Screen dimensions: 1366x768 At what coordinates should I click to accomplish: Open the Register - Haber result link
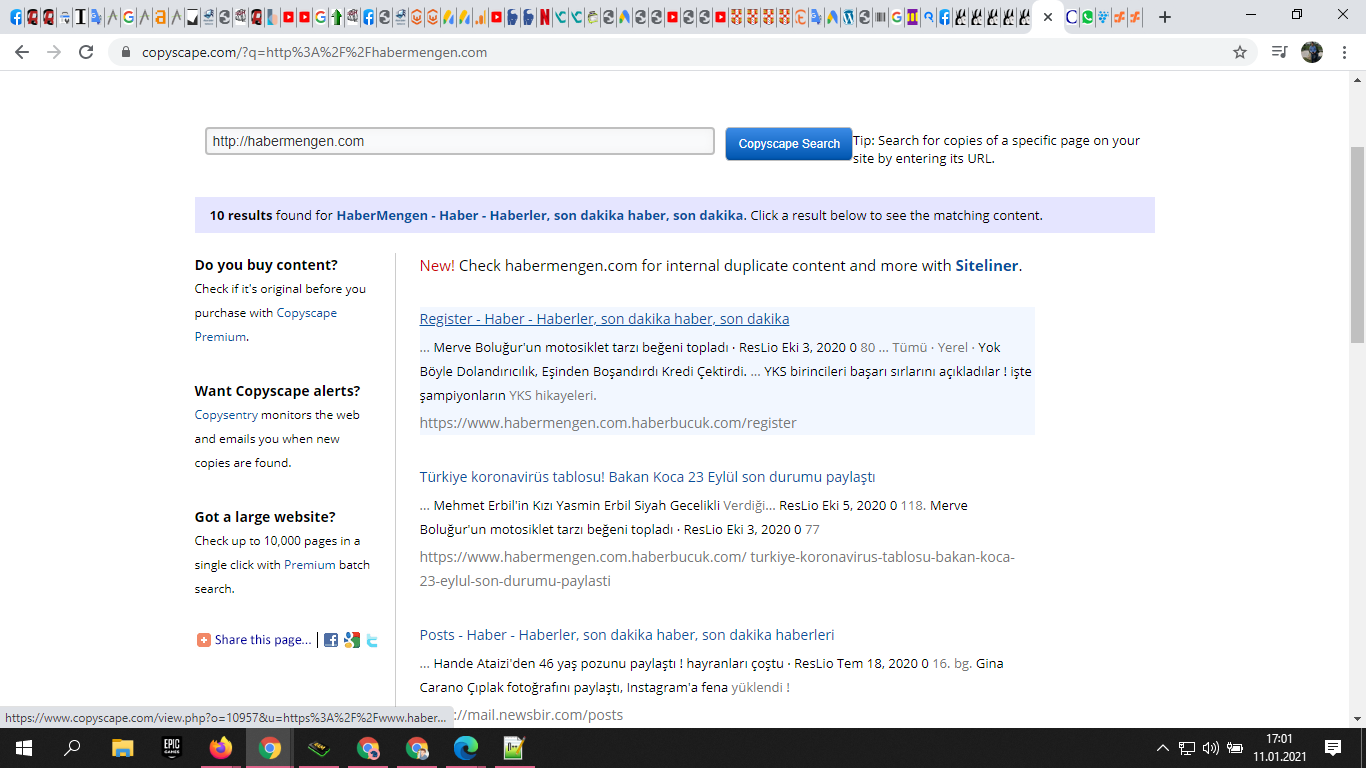tap(604, 319)
